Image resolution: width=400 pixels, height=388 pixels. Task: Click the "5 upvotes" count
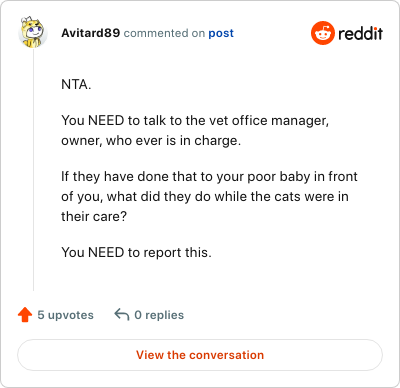coord(65,315)
